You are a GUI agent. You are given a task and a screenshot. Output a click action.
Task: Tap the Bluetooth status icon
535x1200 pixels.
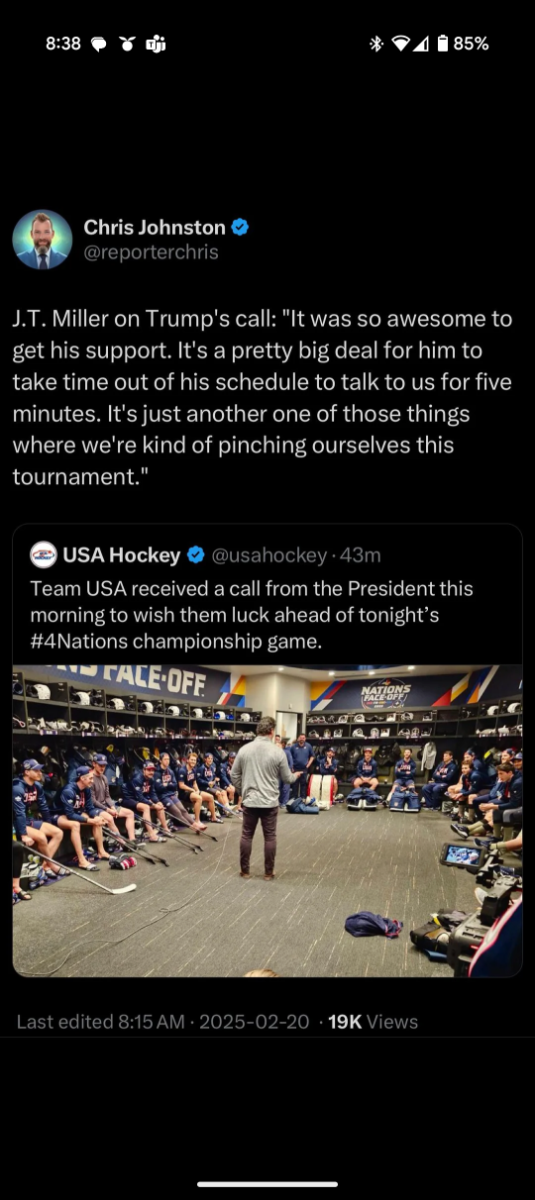point(376,44)
